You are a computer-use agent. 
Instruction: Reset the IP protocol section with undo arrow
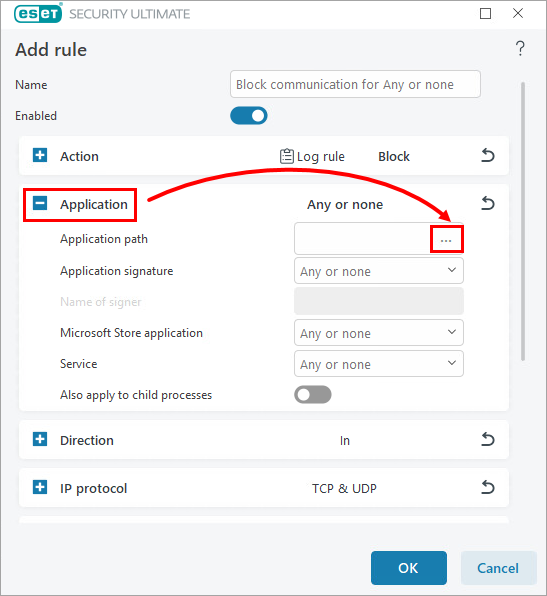[488, 487]
